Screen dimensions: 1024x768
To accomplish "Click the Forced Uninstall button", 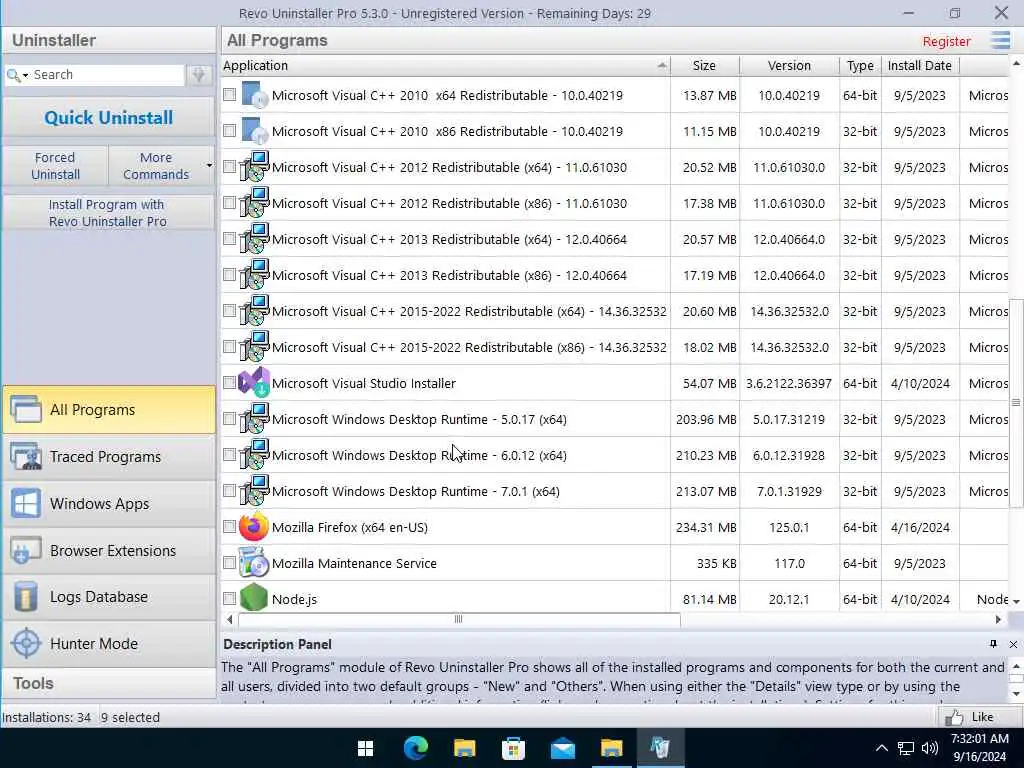I will 56,166.
